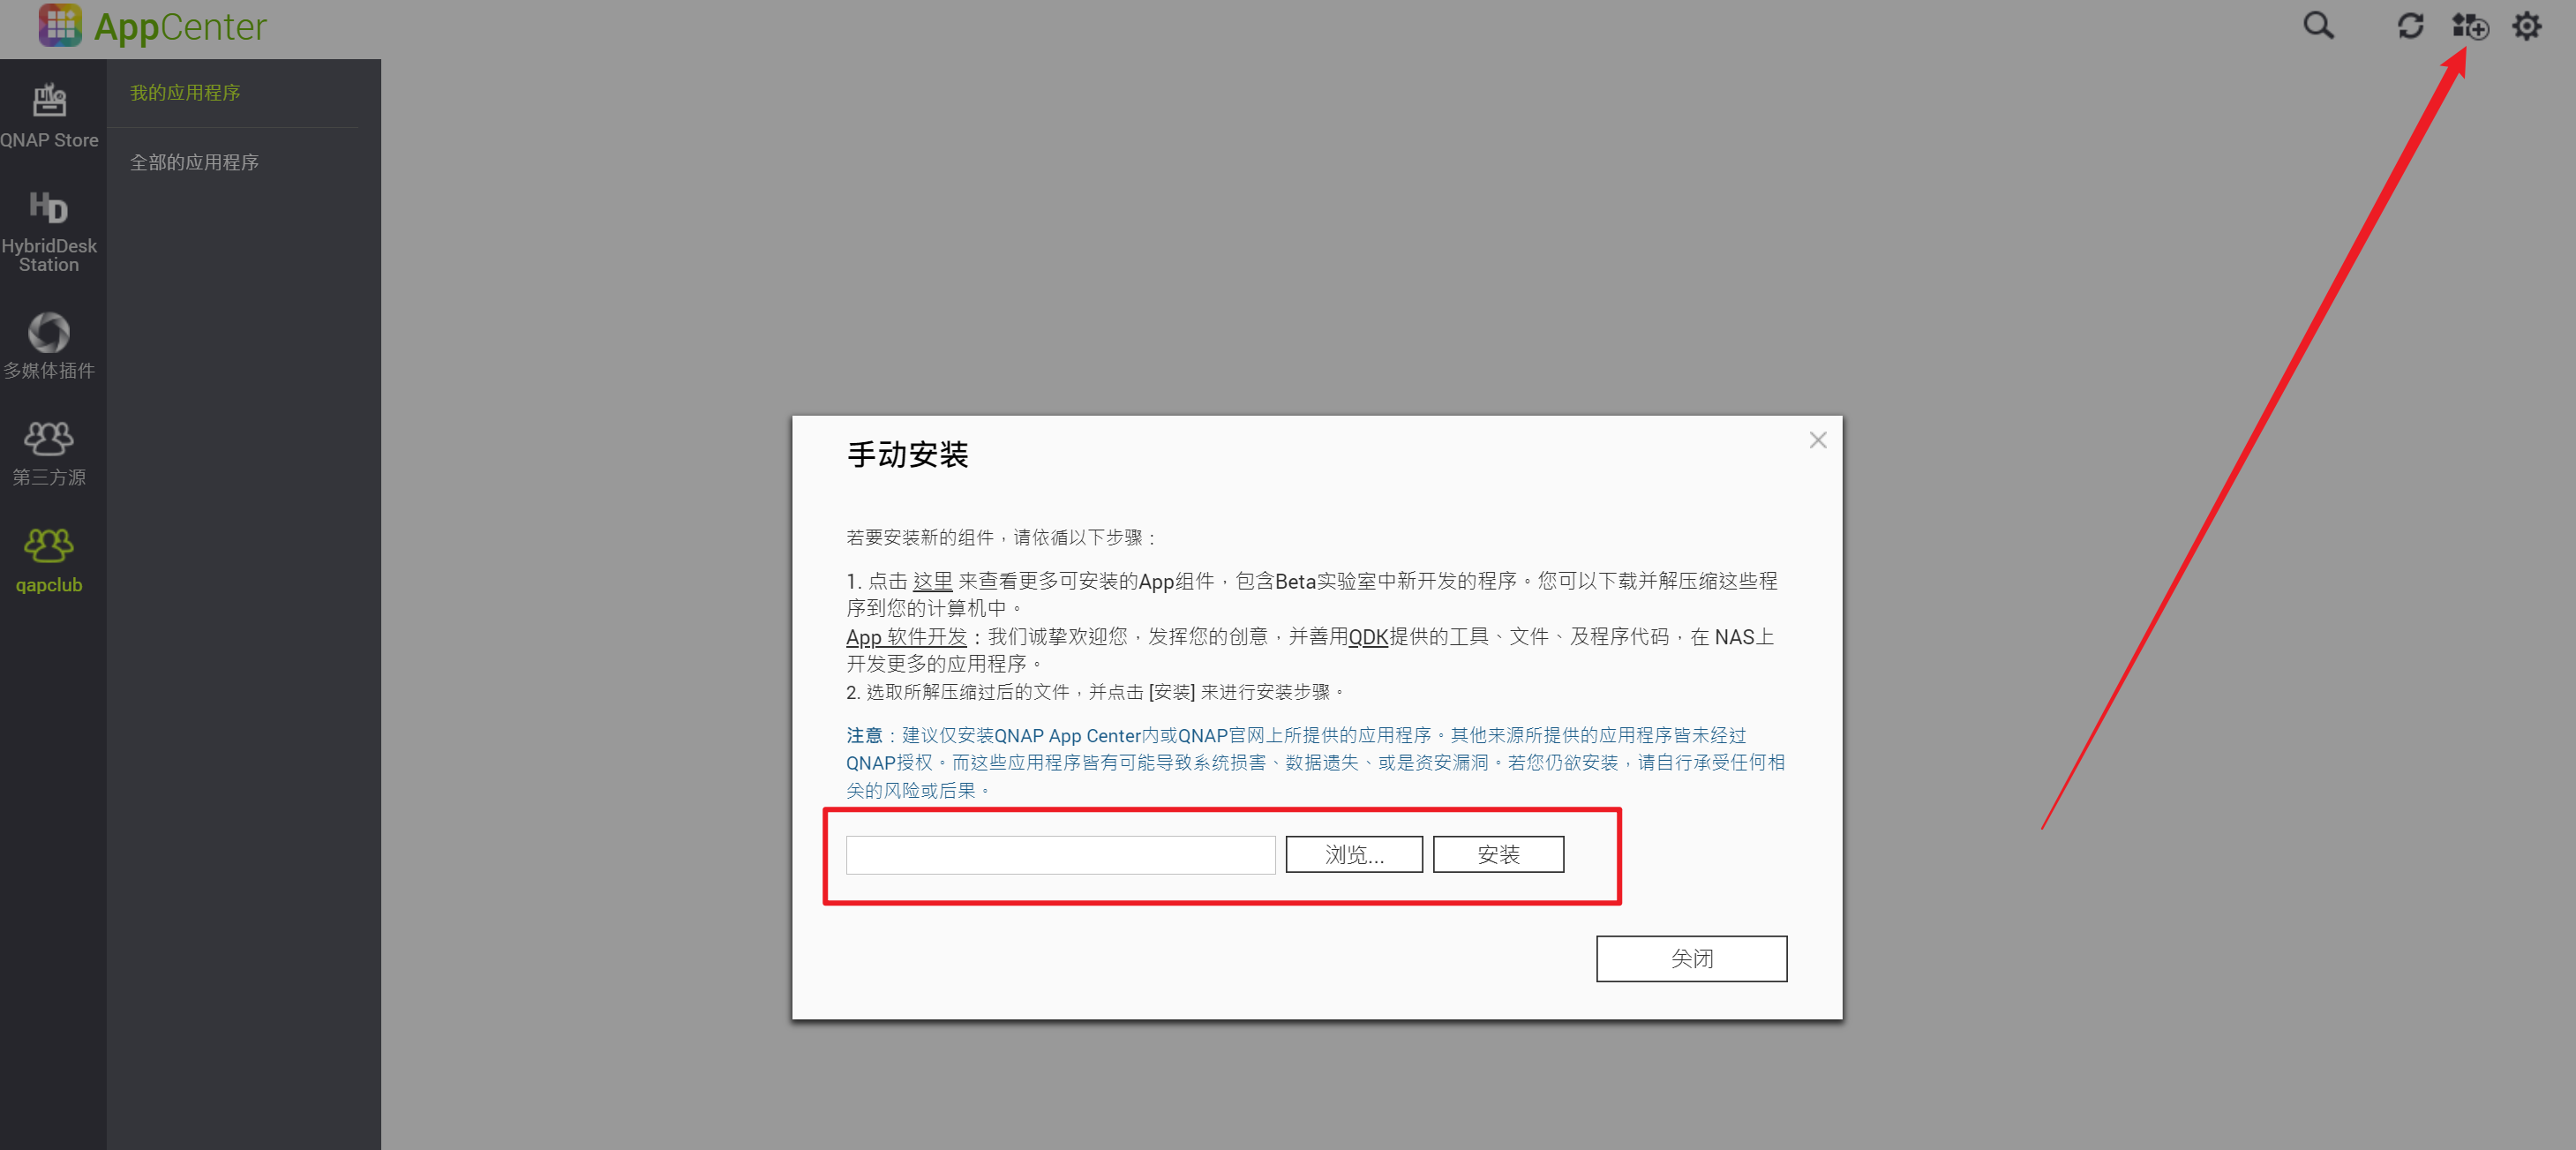
Task: Open the App 软件开发 link
Action: [906, 637]
